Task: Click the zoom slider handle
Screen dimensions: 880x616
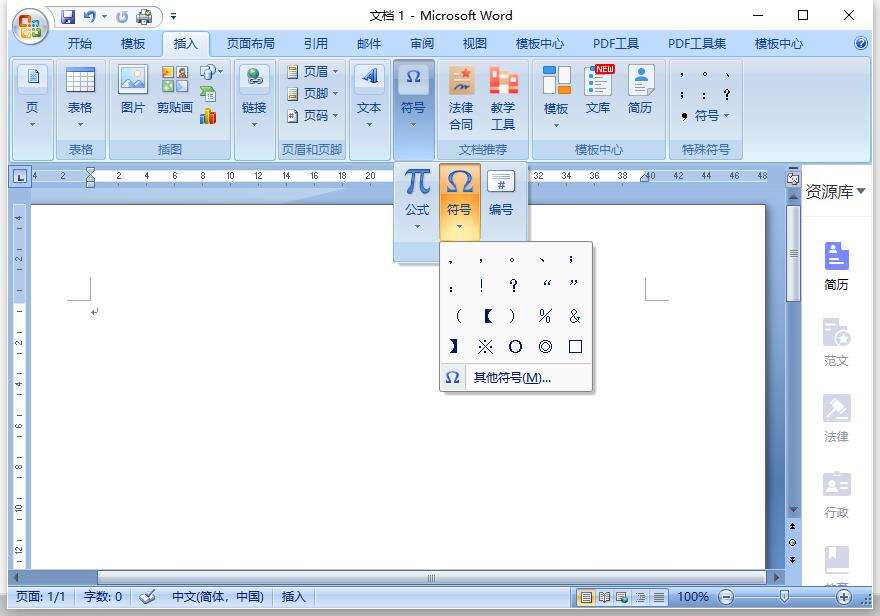Action: click(784, 597)
